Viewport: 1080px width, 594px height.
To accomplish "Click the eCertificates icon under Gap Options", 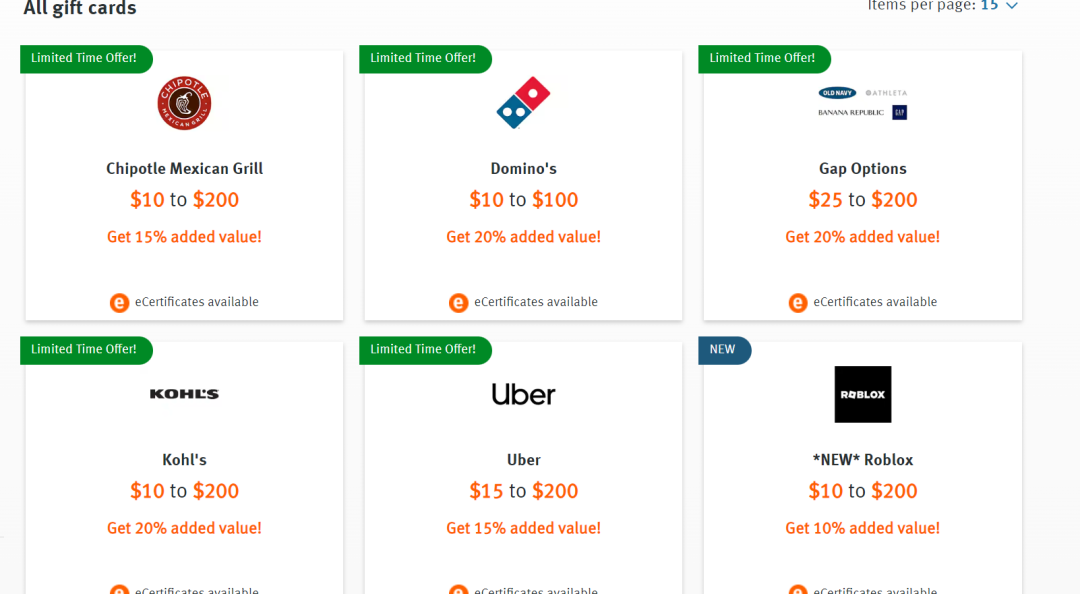I will (x=798, y=303).
